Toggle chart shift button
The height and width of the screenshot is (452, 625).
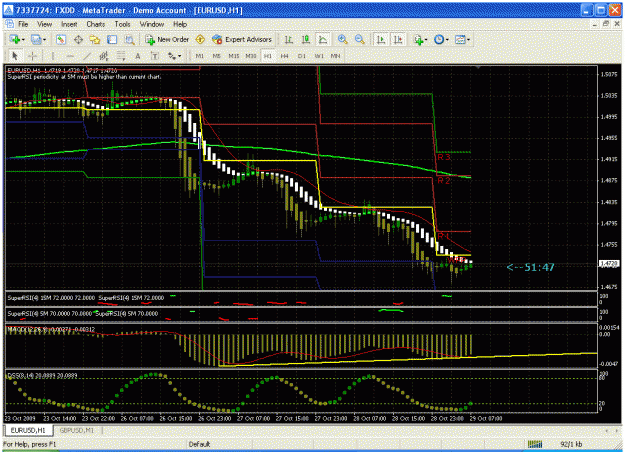[x=398, y=39]
